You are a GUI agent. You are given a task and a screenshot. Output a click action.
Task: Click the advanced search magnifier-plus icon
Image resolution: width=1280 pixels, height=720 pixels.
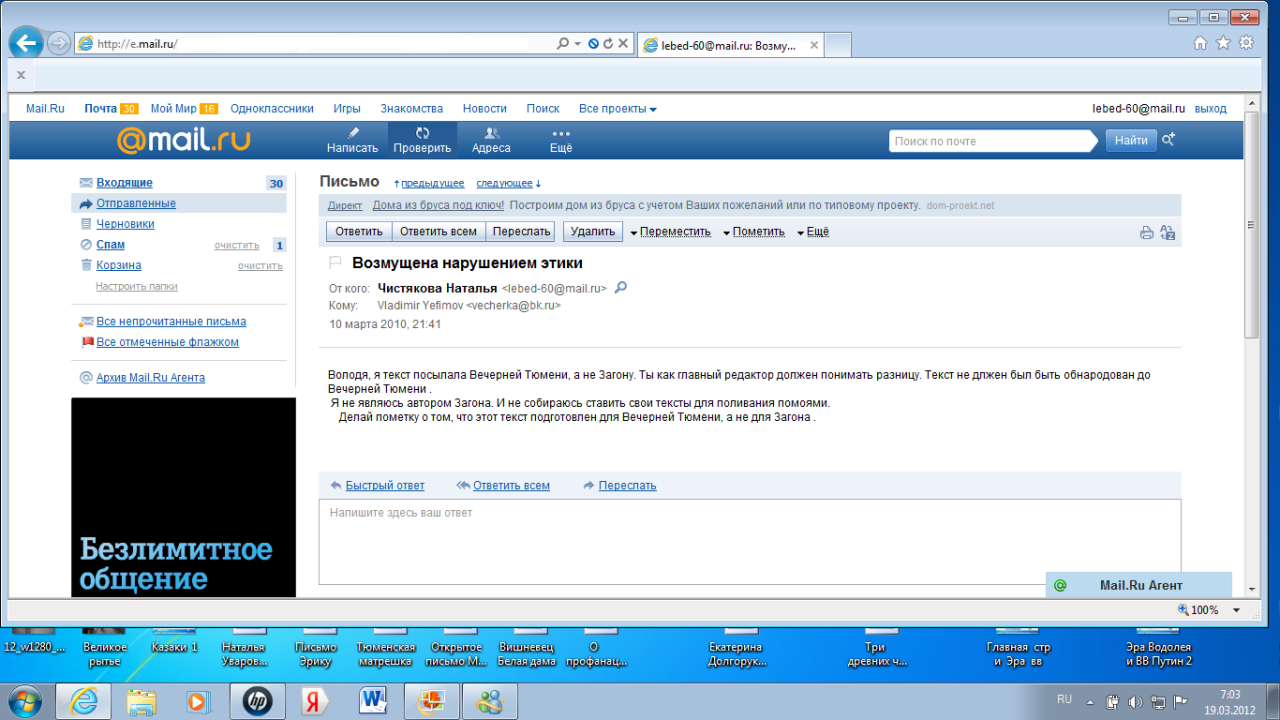point(1168,140)
